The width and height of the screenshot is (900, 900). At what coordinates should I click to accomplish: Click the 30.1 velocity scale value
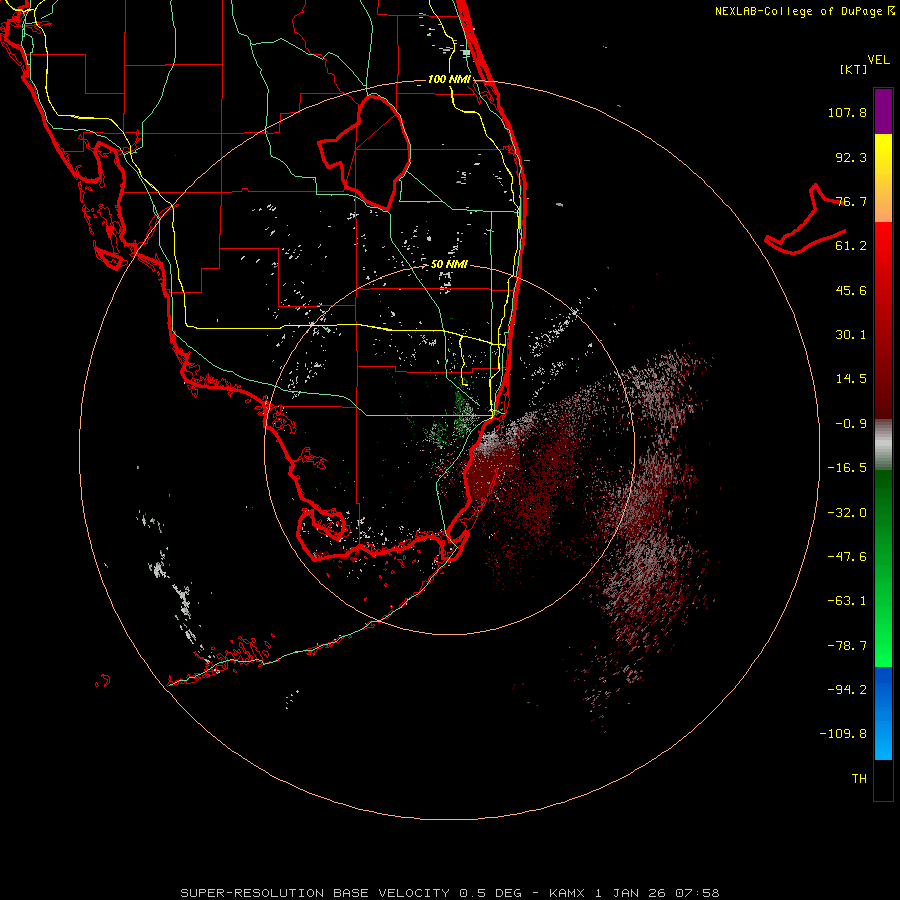851,335
